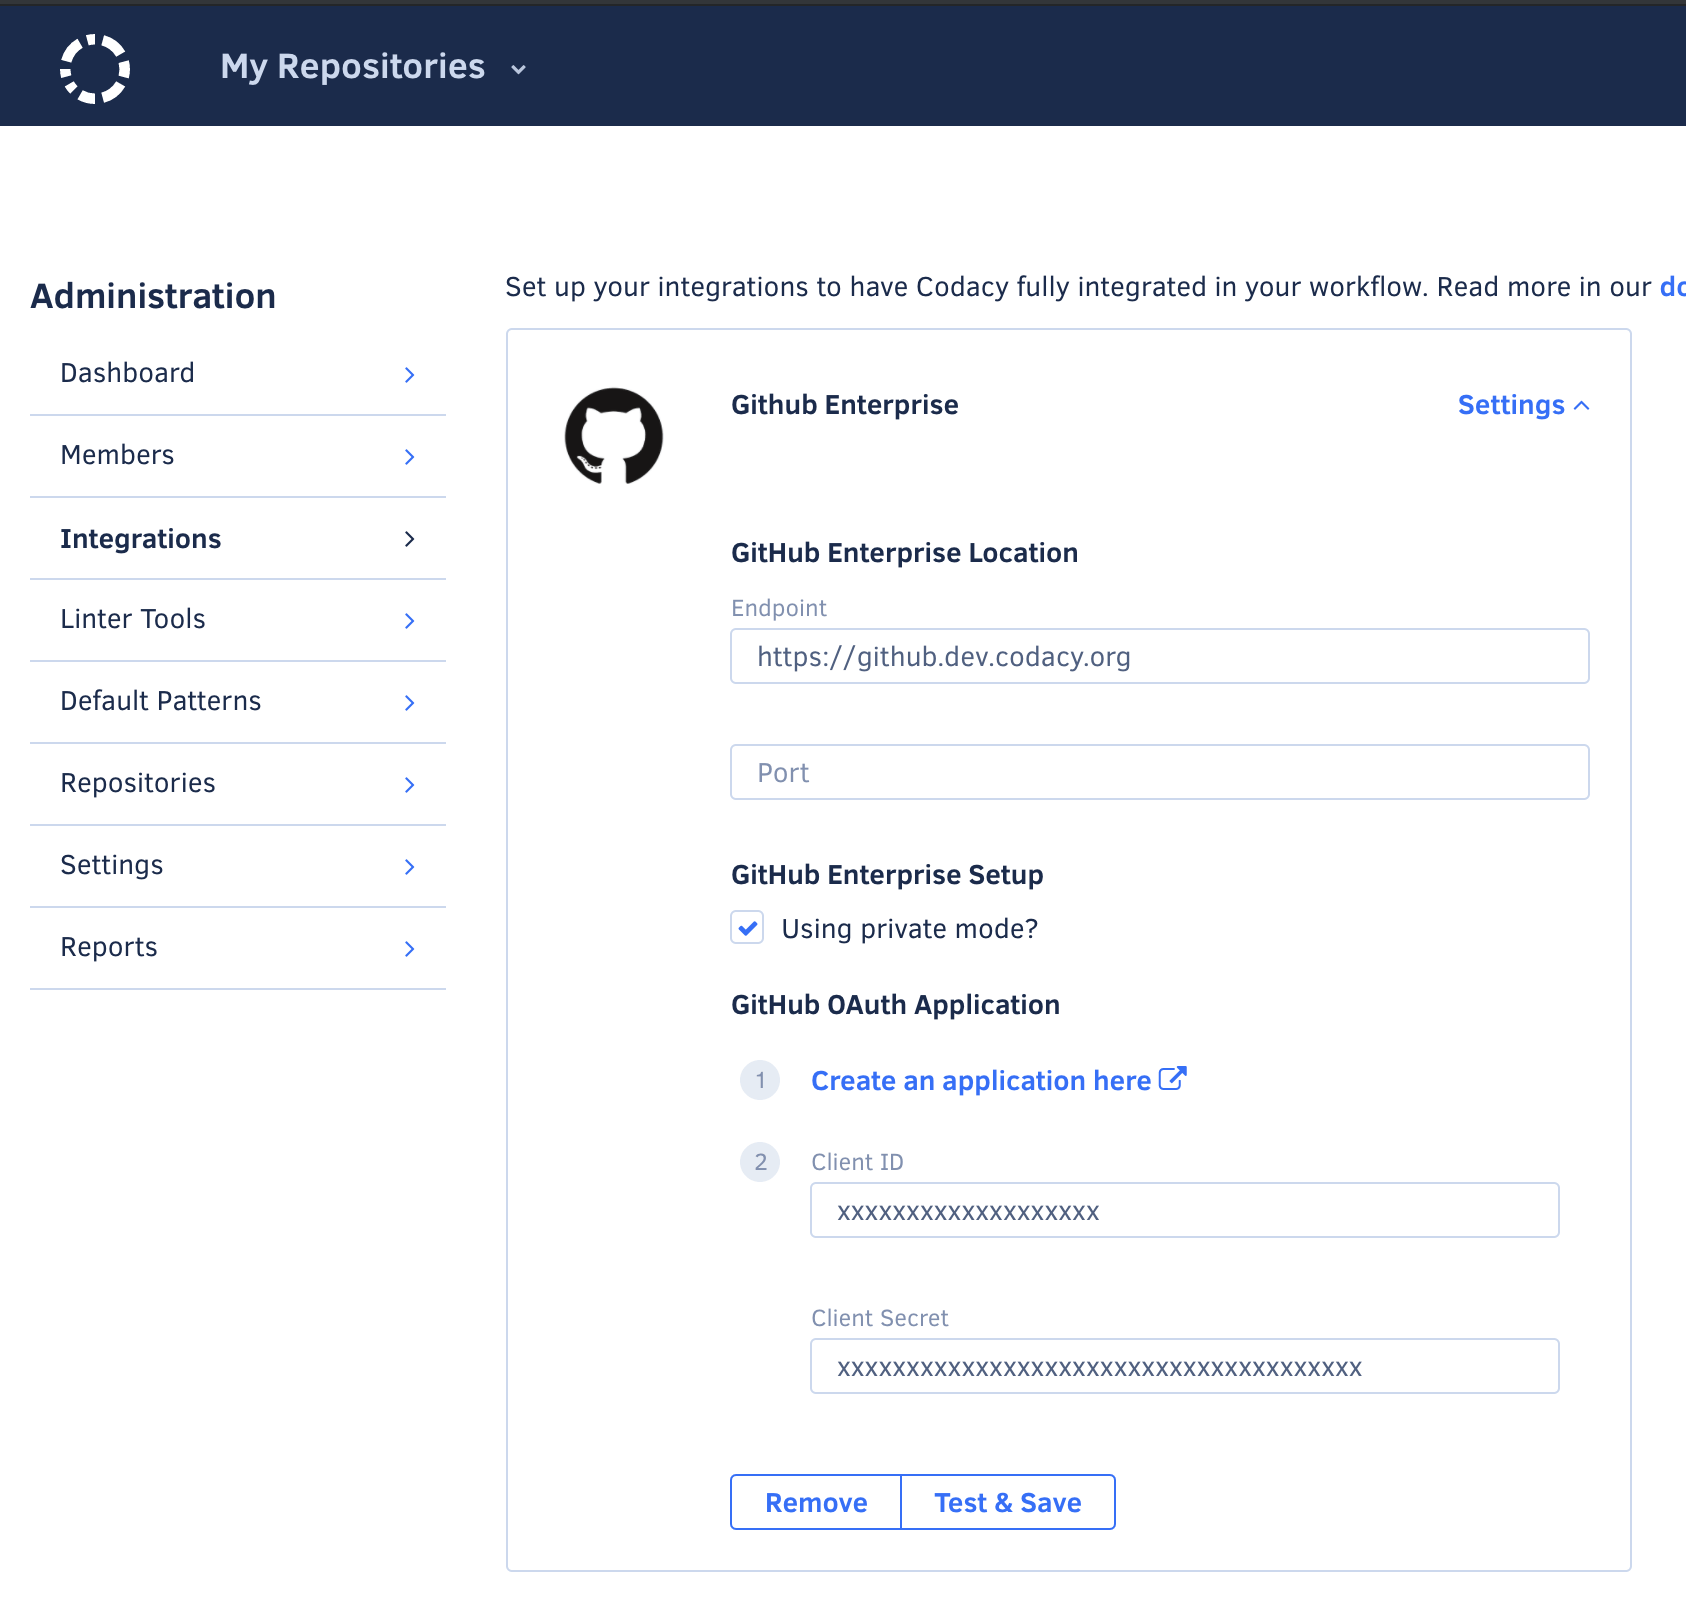
Task: Open Reports in Administration sidebar
Action: [x=238, y=948]
